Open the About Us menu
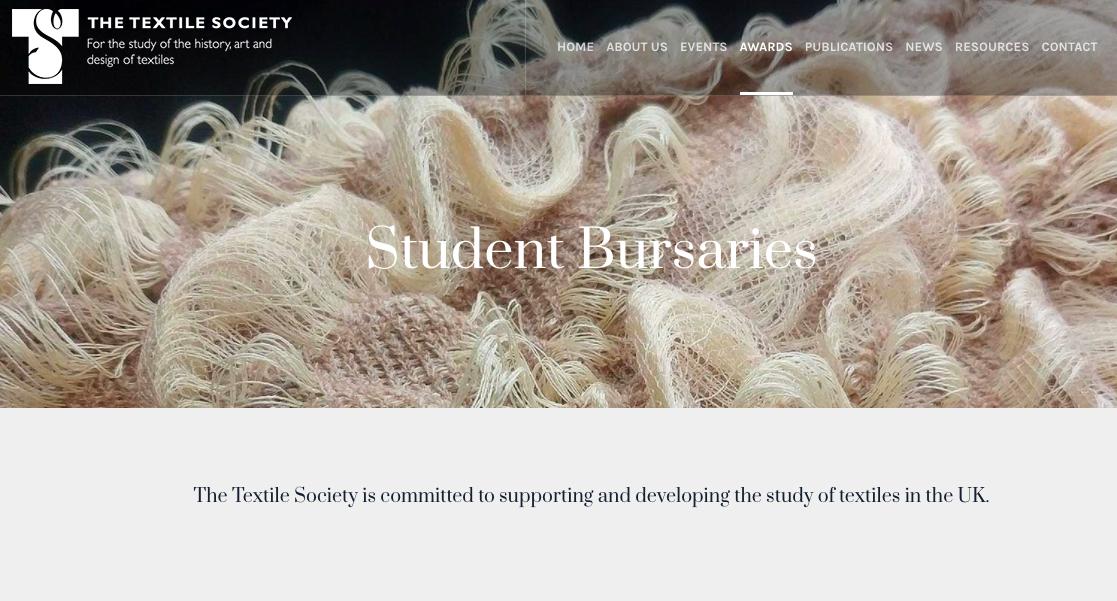 [x=637, y=47]
